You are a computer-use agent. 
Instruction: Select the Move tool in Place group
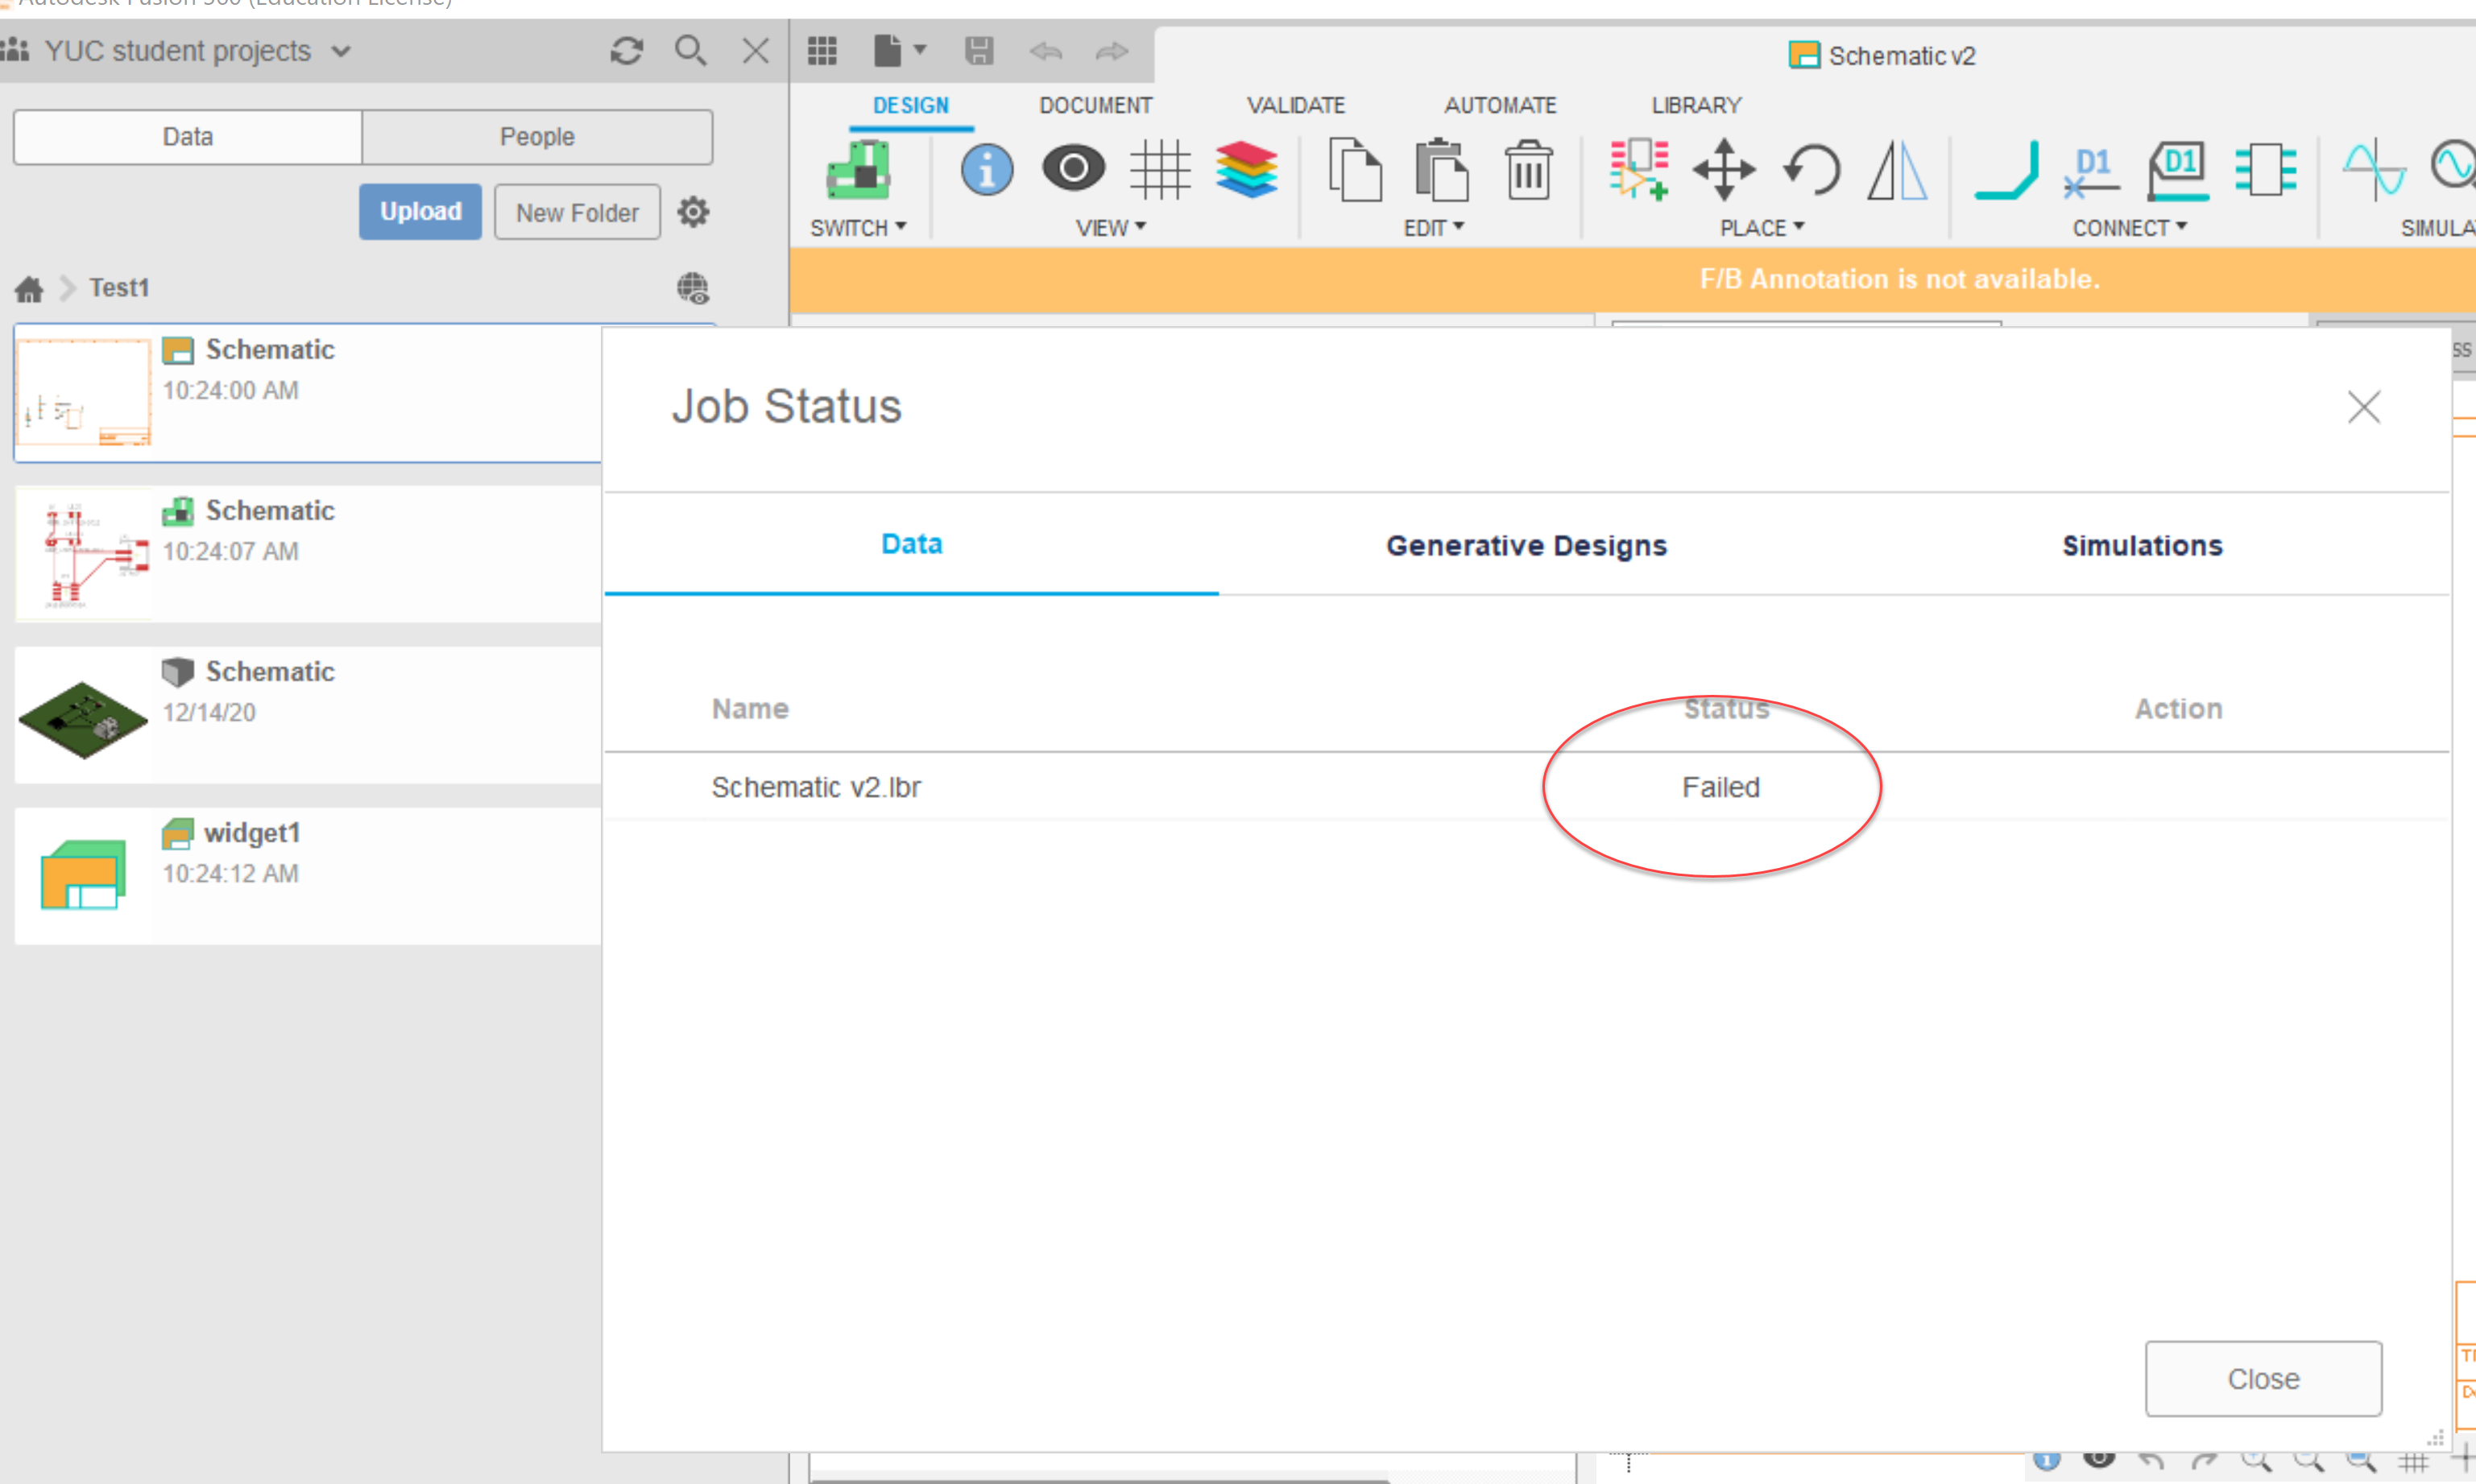pyautogui.click(x=1724, y=170)
